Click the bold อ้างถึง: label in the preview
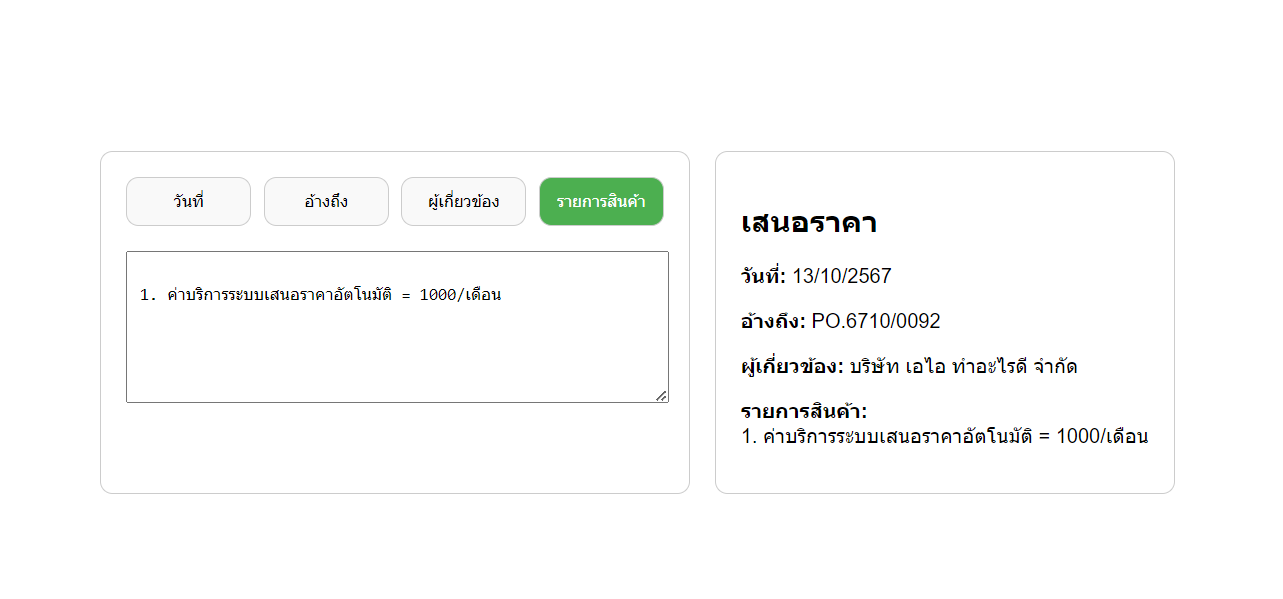Viewport: 1283px width, 599px height. point(773,322)
